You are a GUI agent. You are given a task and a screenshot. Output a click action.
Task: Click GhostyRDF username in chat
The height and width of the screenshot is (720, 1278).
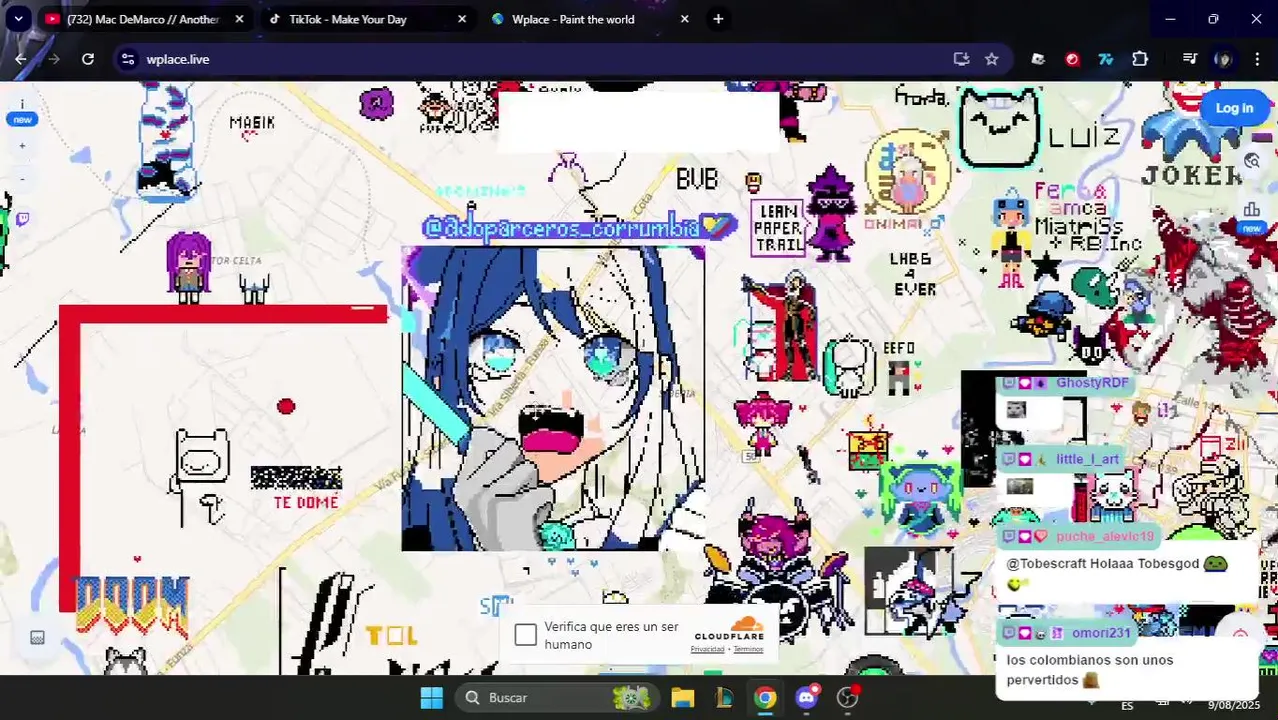point(1092,383)
